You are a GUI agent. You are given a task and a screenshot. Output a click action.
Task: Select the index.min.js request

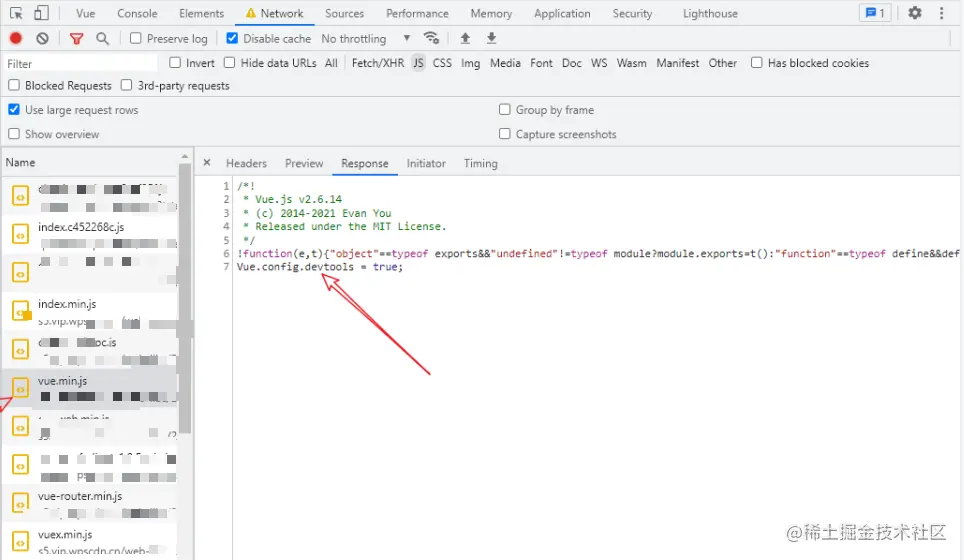coord(90,311)
